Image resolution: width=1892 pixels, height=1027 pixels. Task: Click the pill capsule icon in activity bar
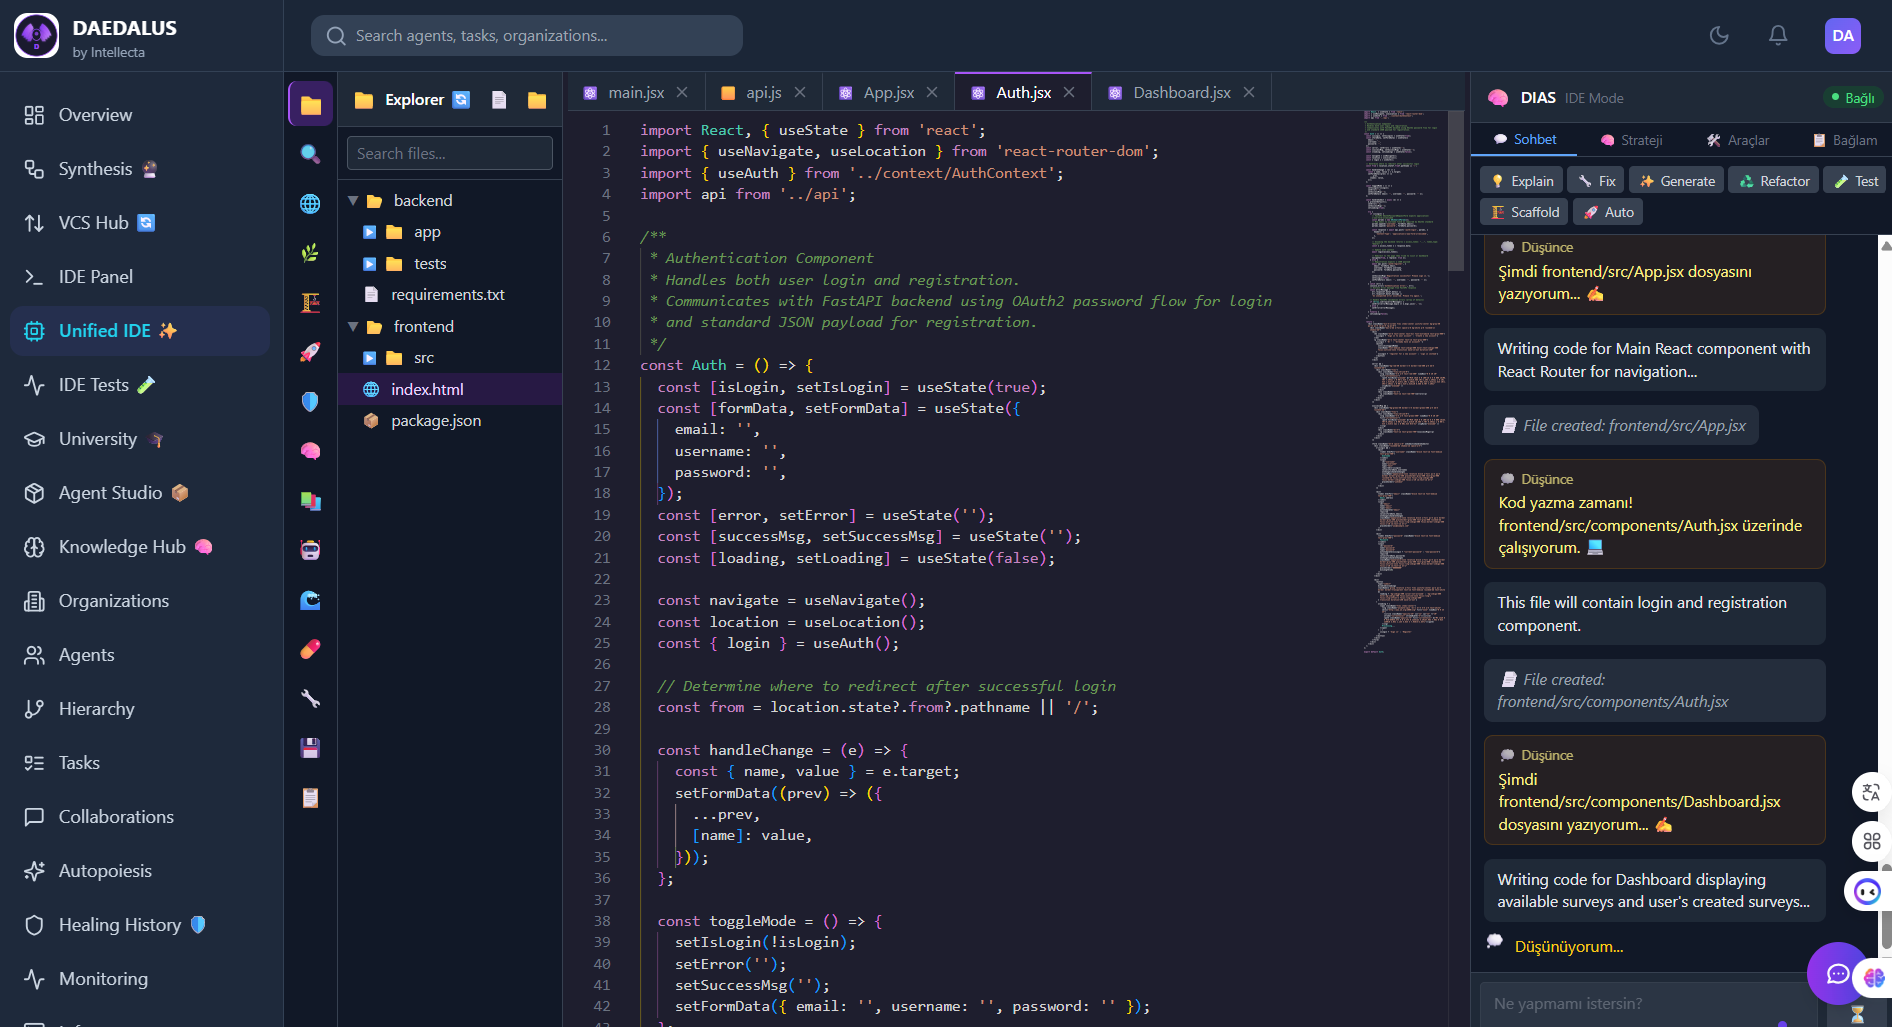tap(310, 649)
